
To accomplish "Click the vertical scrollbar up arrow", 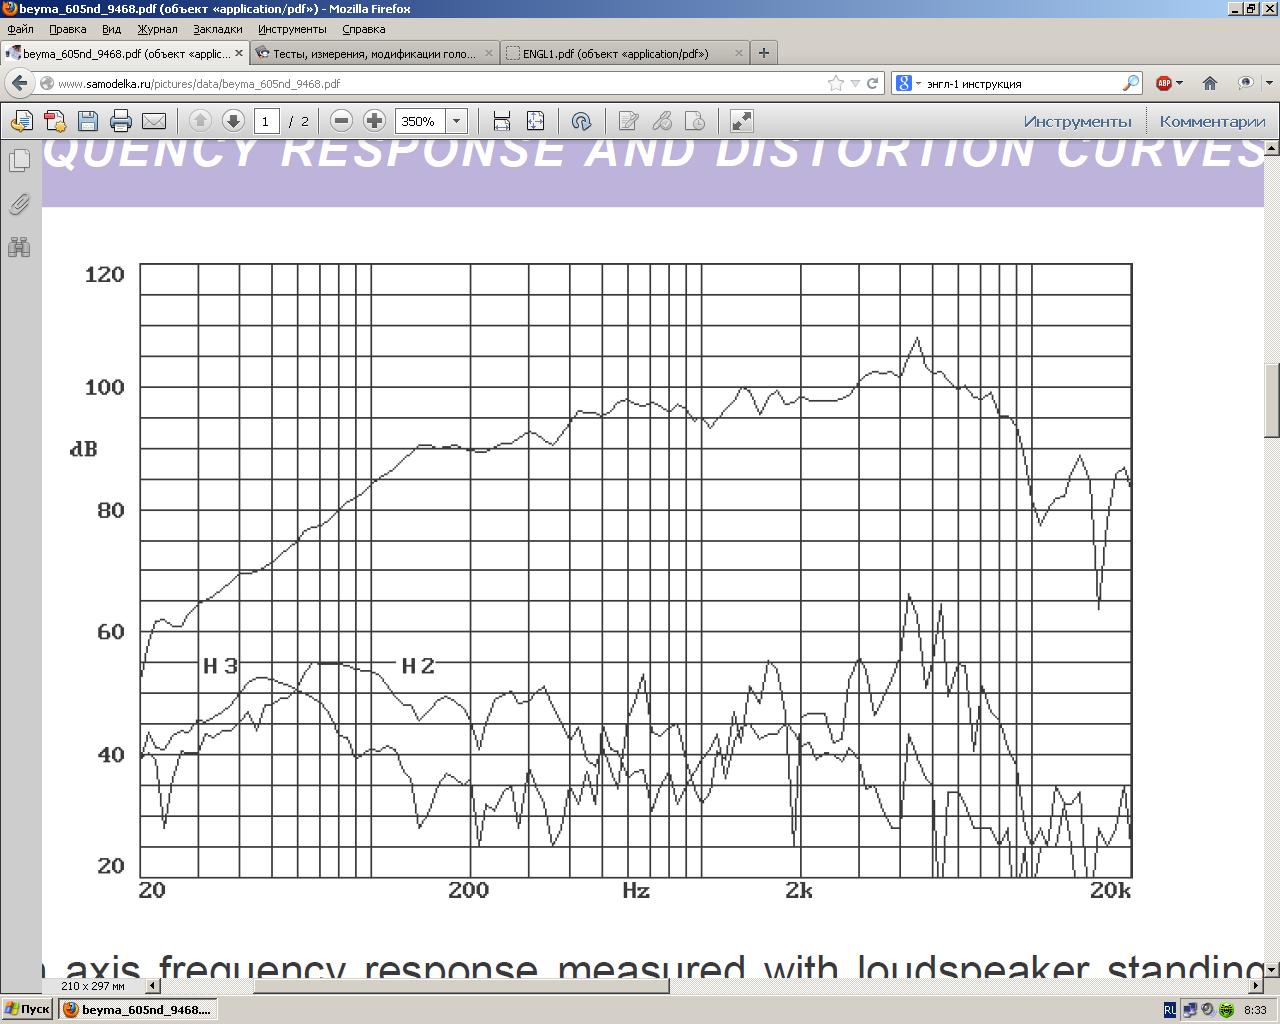I will [1272, 148].
